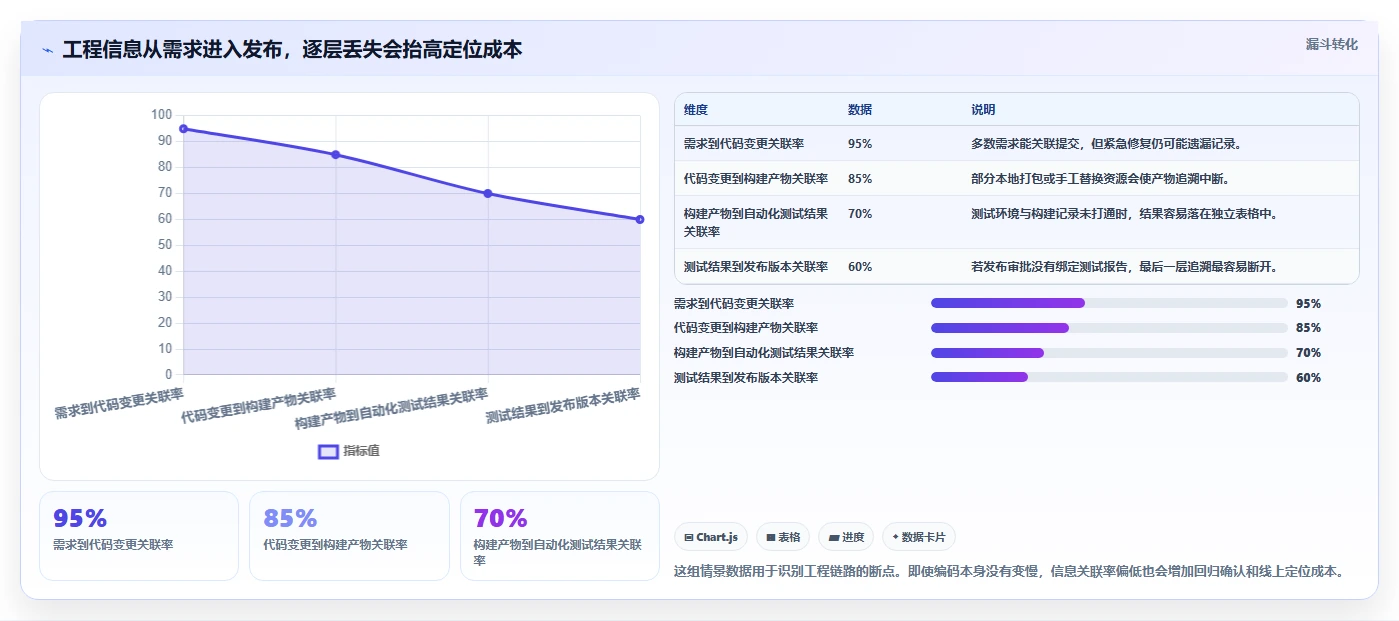
Task: Click the chart point at value 85
Action: click(x=335, y=155)
